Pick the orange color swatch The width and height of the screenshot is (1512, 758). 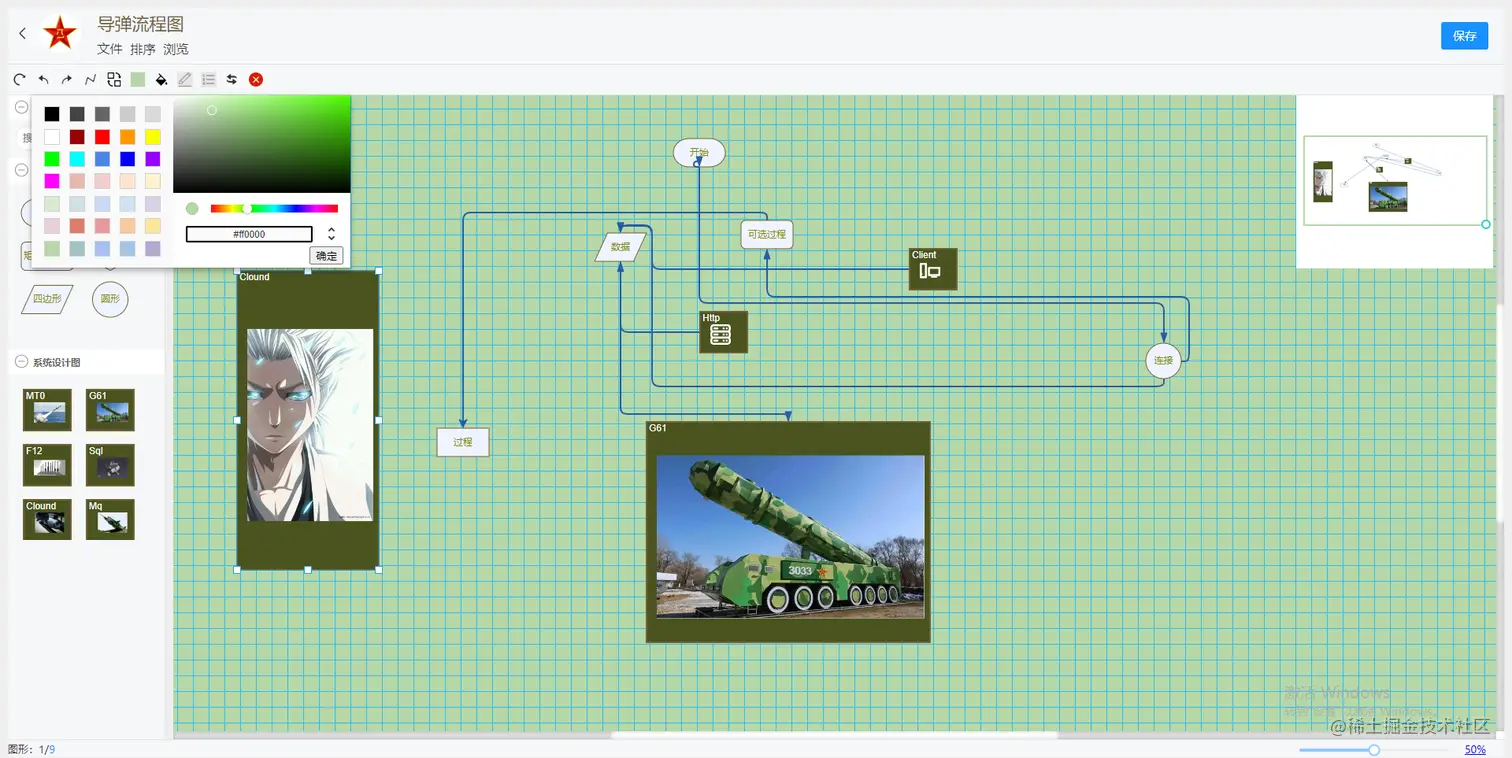tap(127, 136)
